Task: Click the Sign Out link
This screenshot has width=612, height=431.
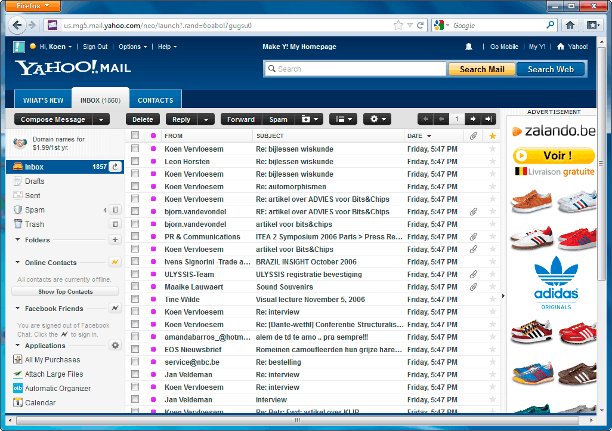Action: (x=95, y=46)
